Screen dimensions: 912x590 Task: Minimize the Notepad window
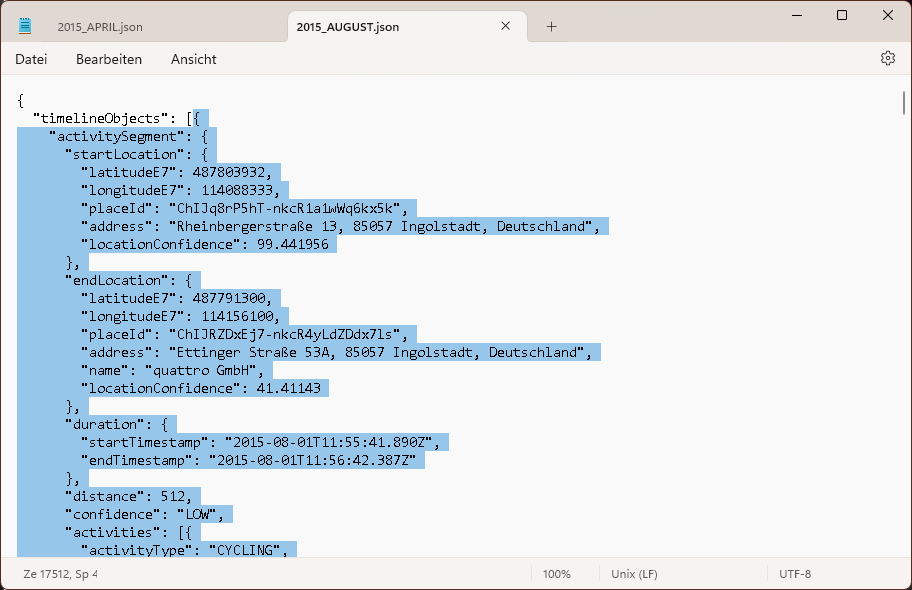click(796, 15)
